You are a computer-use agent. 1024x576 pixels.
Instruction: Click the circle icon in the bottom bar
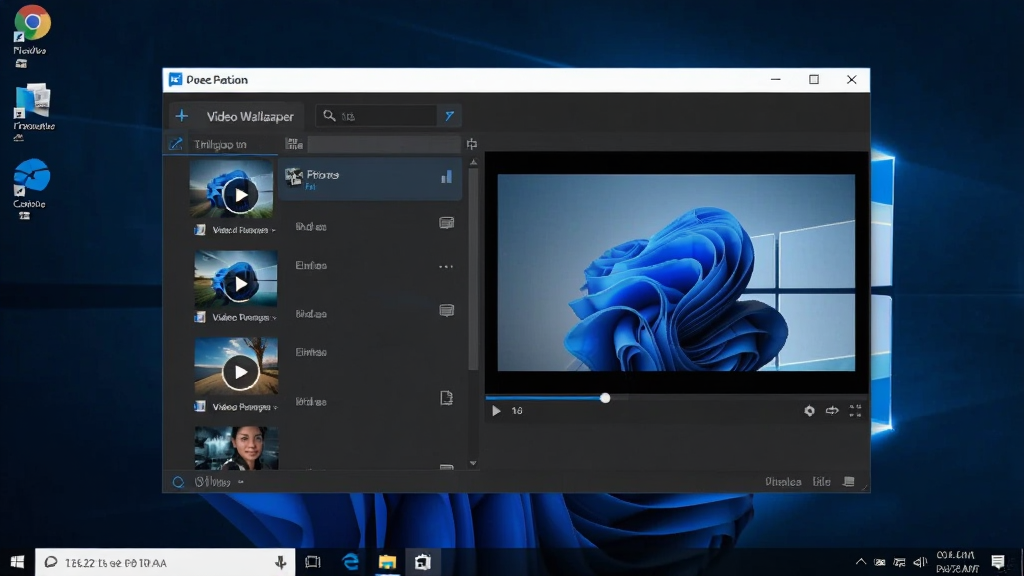pos(178,483)
